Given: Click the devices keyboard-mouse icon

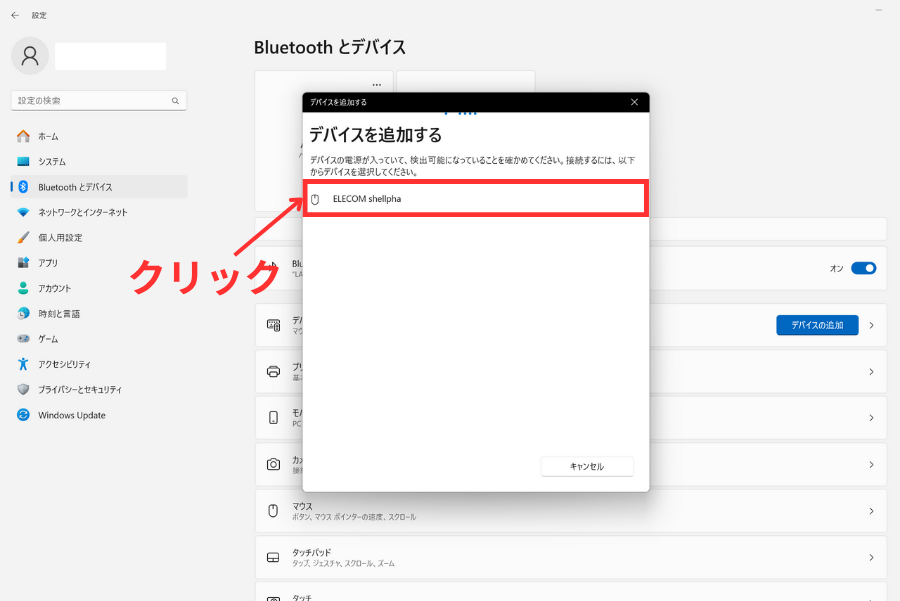Looking at the screenshot, I should (273, 325).
